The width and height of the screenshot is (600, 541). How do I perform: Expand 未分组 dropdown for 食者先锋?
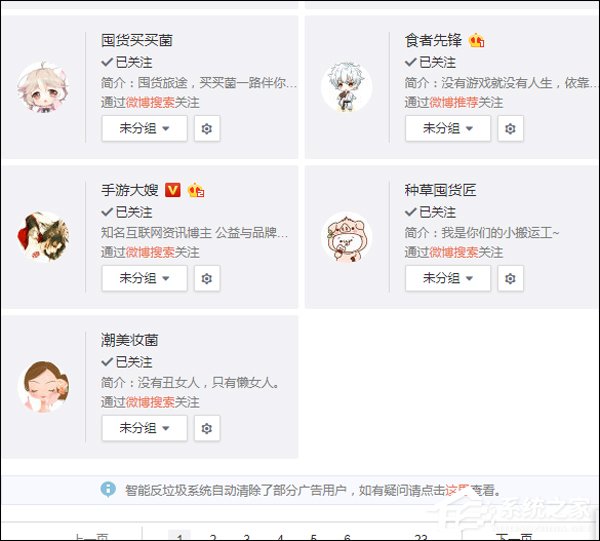pyautogui.click(x=448, y=129)
